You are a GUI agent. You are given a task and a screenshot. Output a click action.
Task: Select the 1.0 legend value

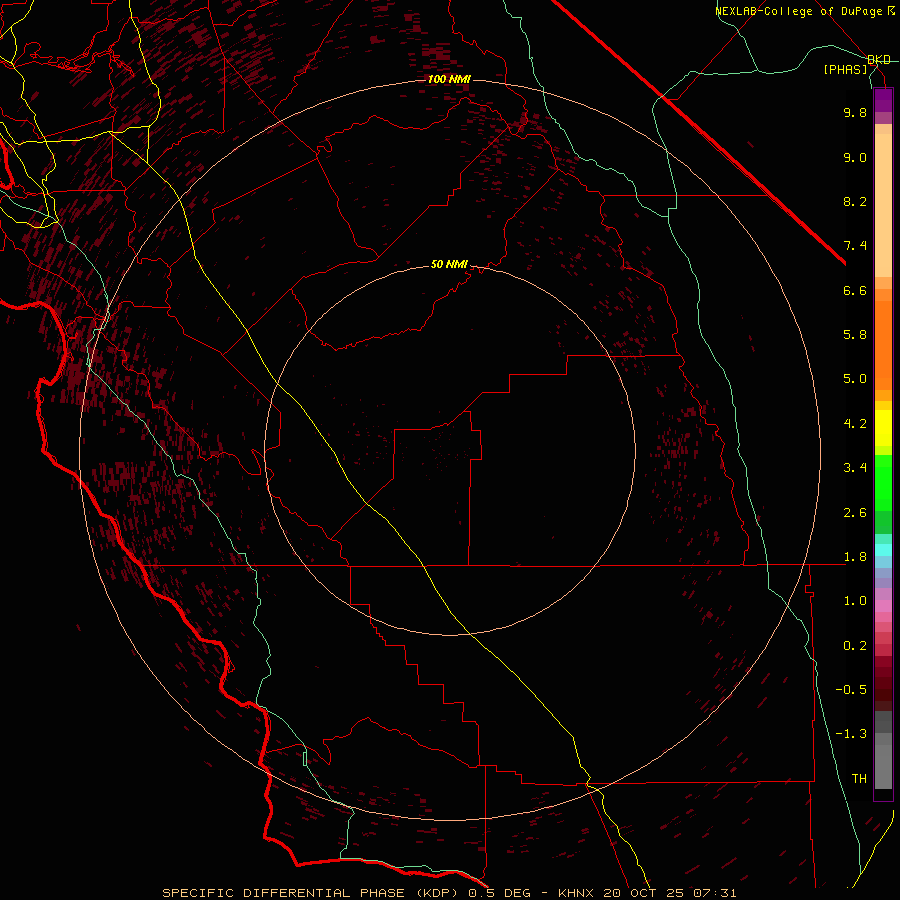[x=855, y=601]
